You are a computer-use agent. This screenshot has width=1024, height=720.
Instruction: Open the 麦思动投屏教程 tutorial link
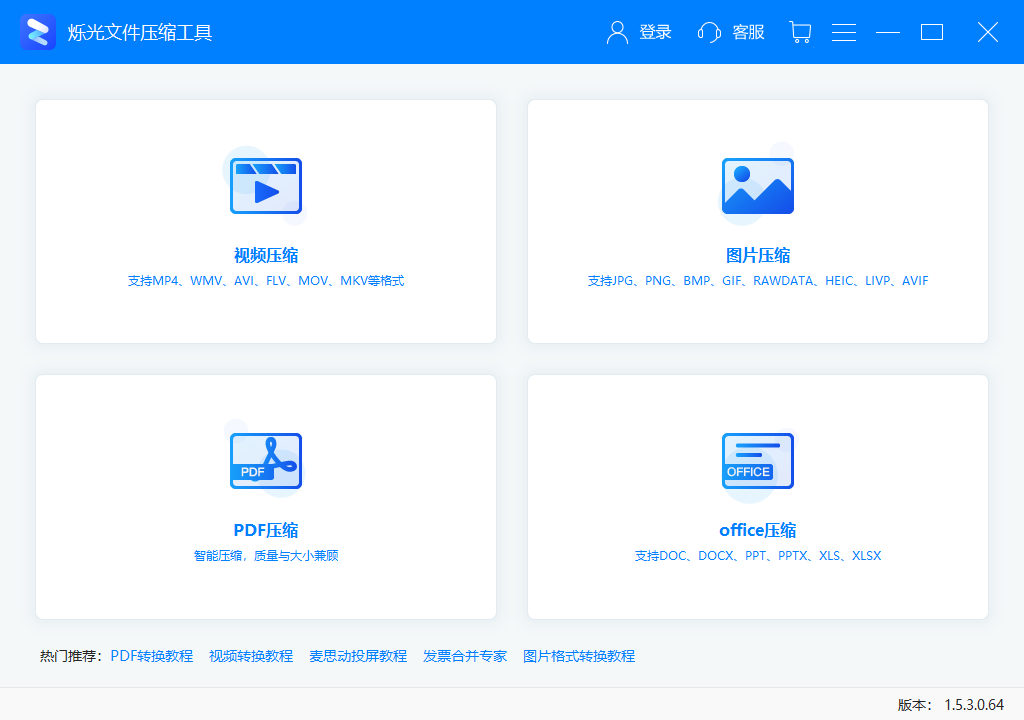coord(357,656)
